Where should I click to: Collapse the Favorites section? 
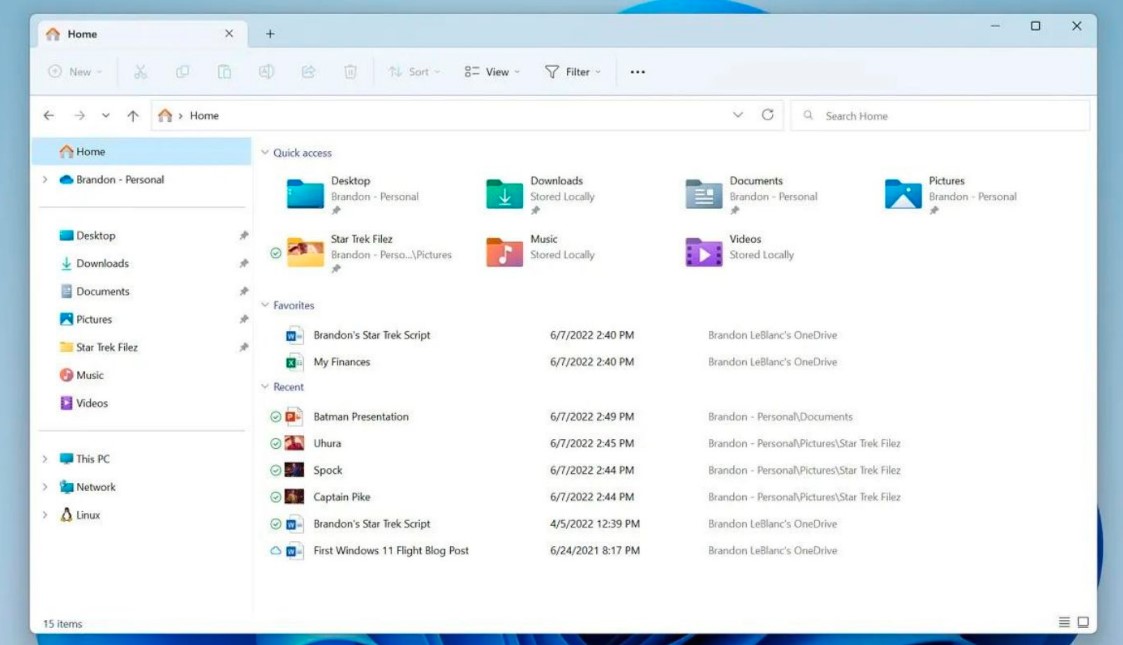point(265,305)
